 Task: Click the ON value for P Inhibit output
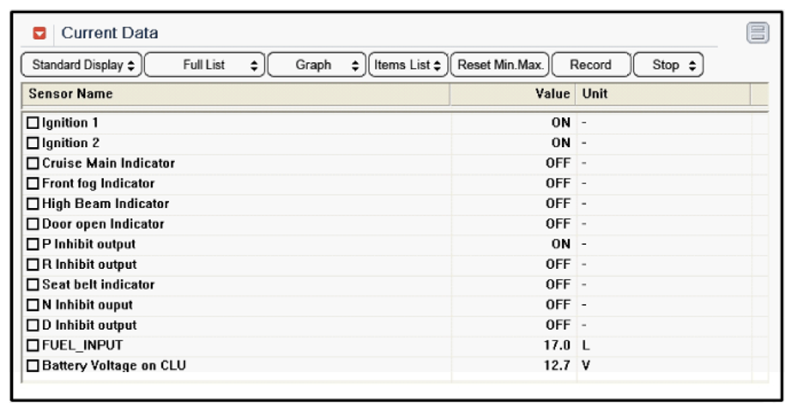click(561, 244)
